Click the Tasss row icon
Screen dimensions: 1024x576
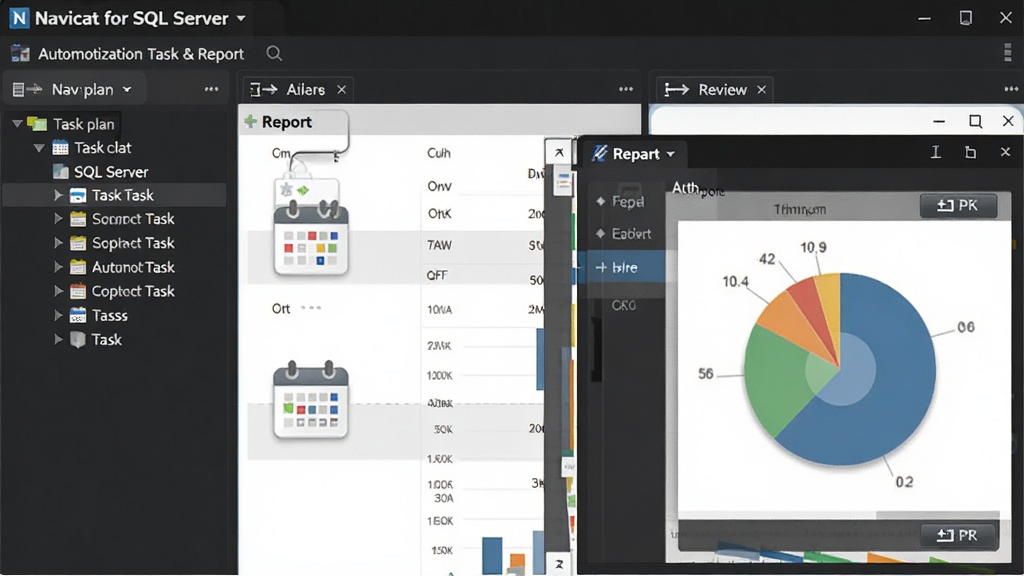(78, 315)
